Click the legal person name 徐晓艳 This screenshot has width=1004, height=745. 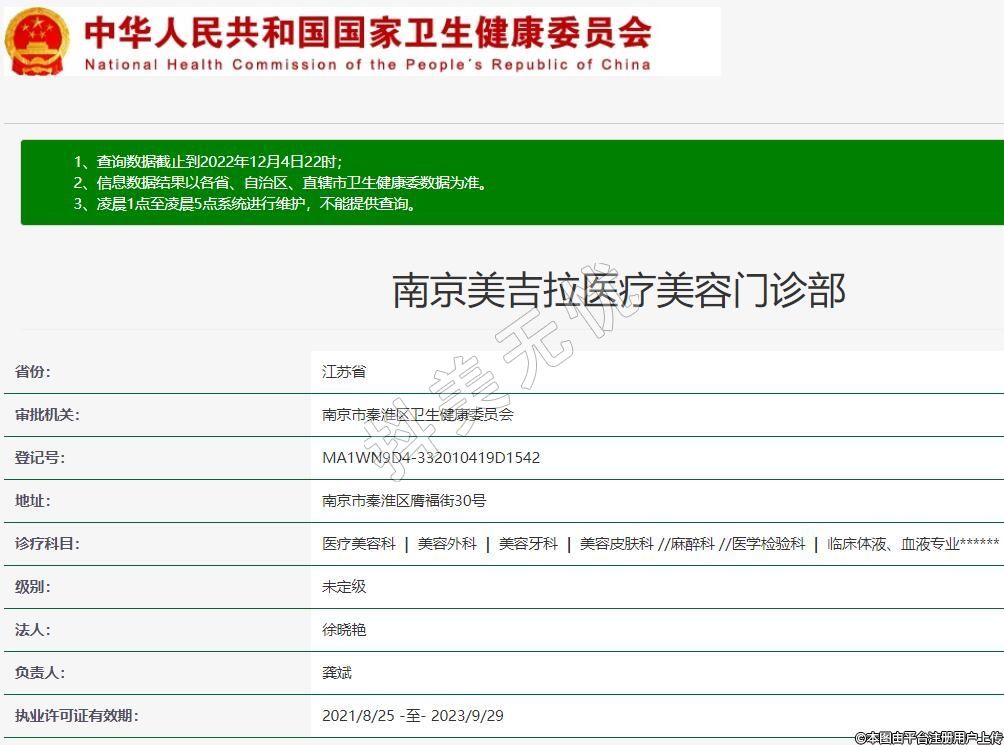[x=344, y=630]
